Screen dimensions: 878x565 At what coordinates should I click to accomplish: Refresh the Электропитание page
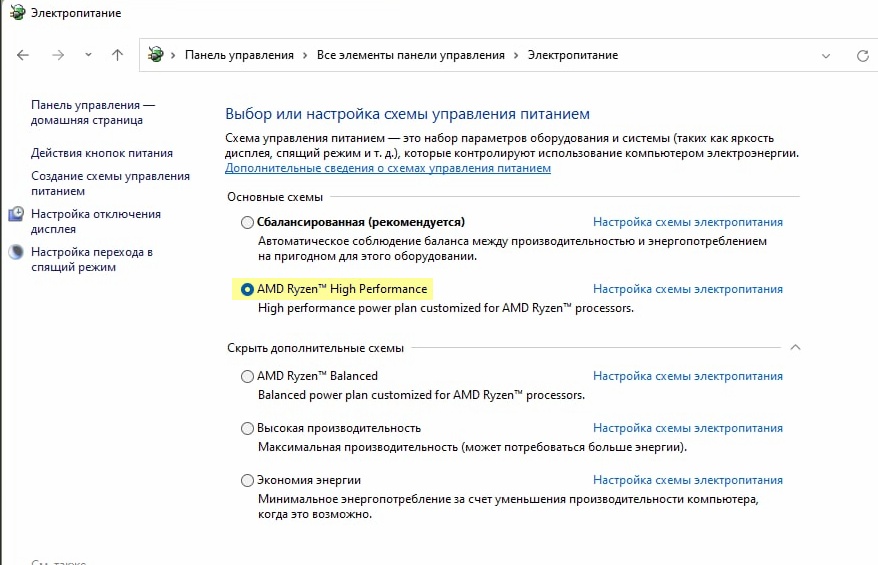coord(862,55)
